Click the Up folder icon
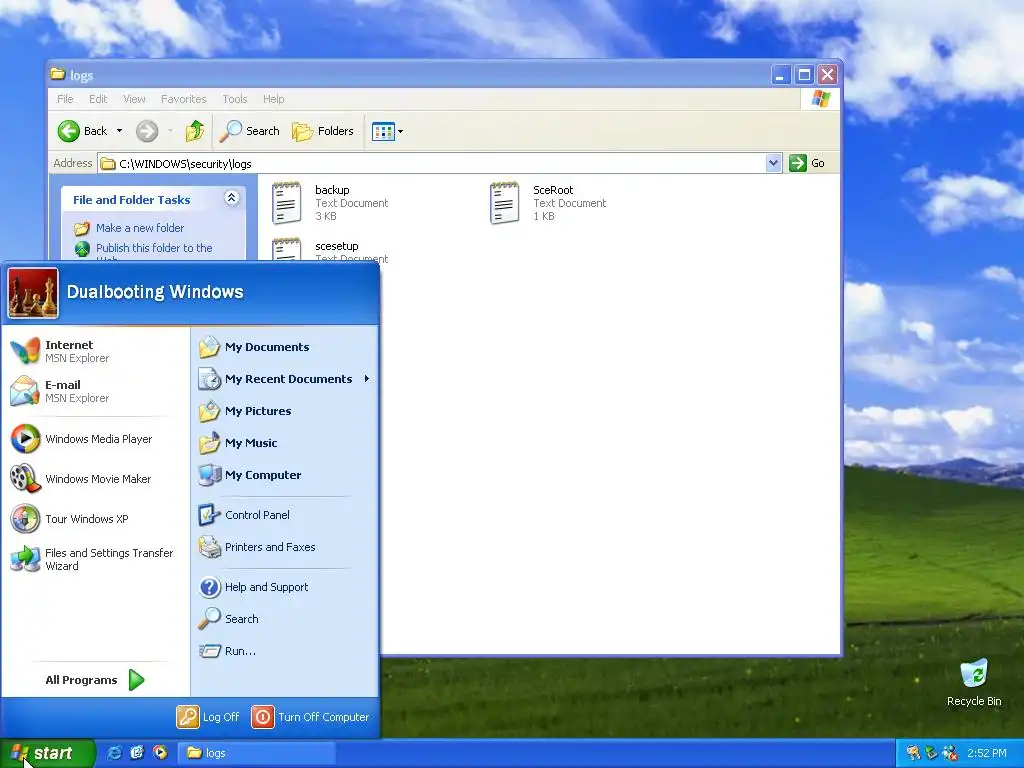The height and width of the screenshot is (768, 1024). 195,131
